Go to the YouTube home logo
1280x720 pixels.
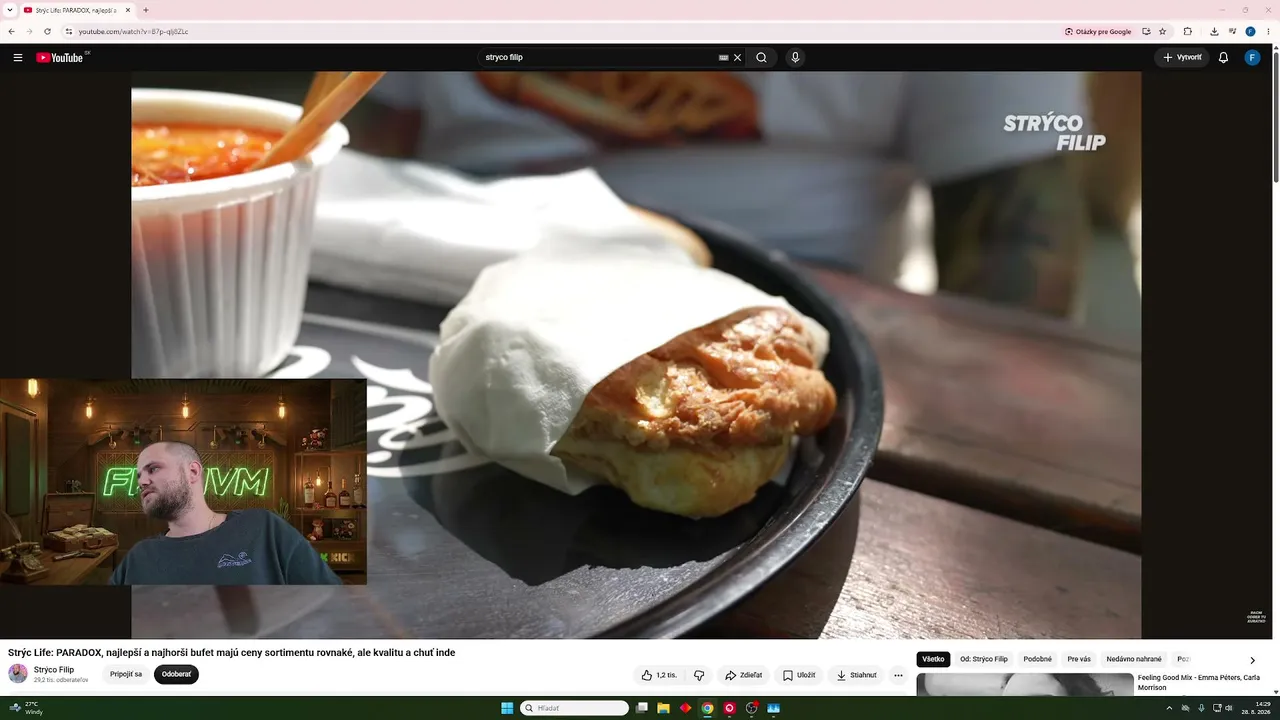[60, 58]
